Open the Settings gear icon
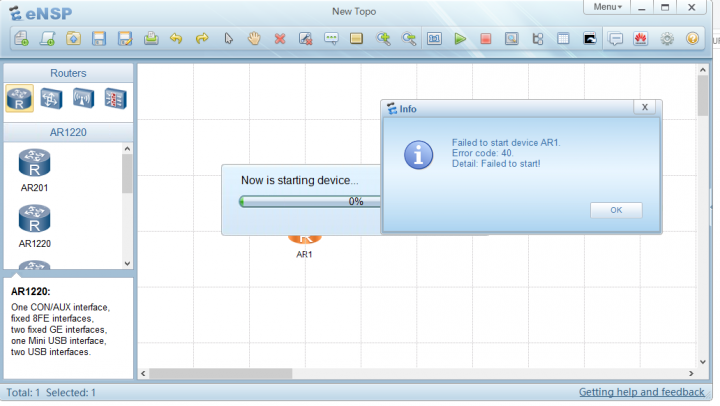 click(667, 39)
